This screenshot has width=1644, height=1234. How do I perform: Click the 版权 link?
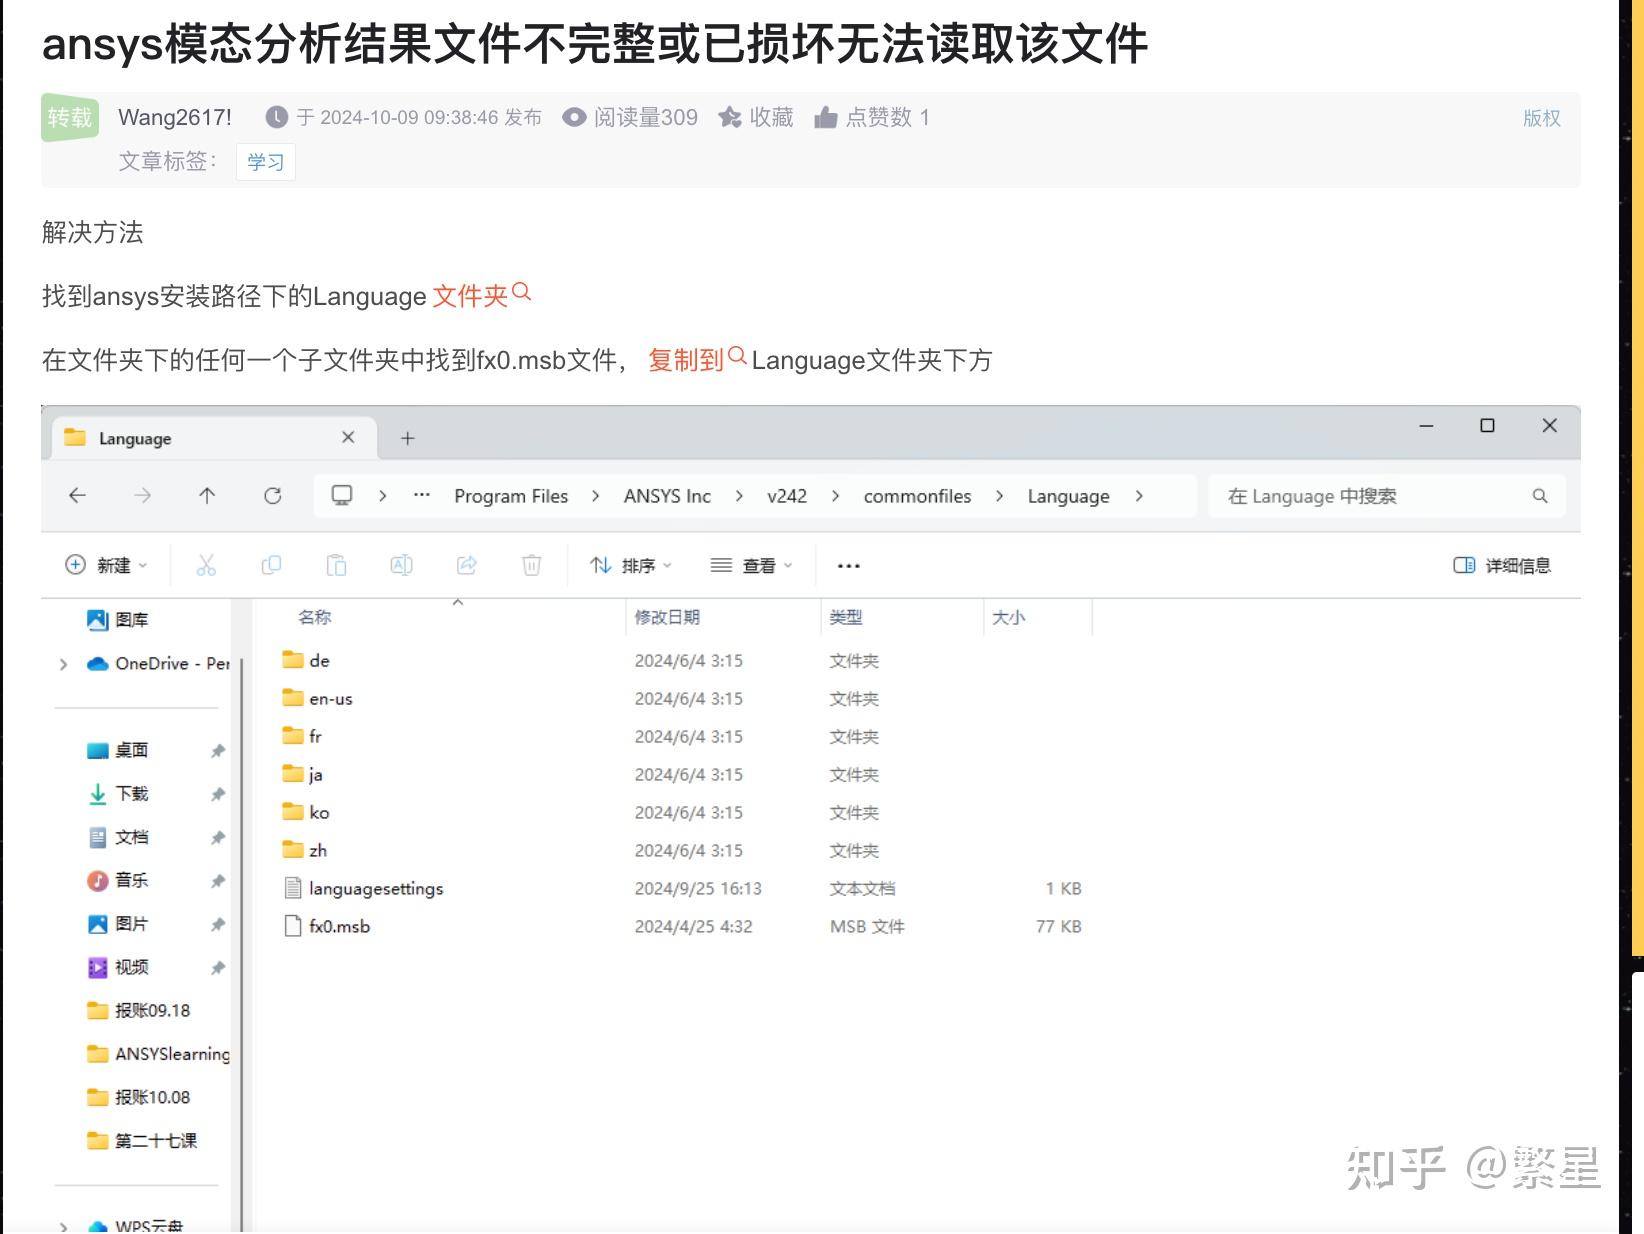[1541, 118]
